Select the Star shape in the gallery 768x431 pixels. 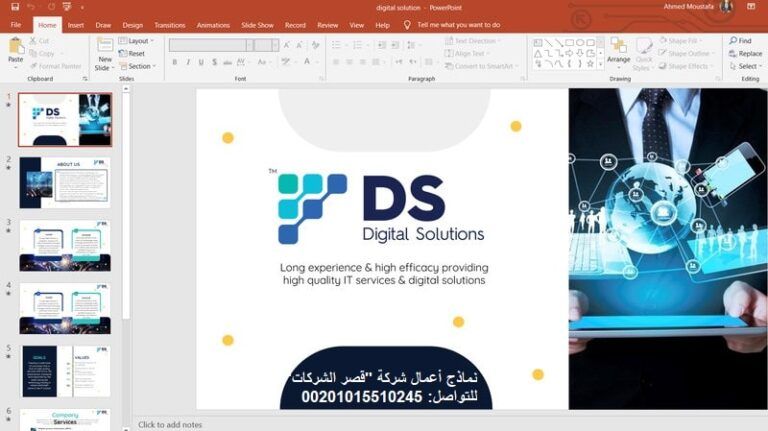click(x=590, y=64)
